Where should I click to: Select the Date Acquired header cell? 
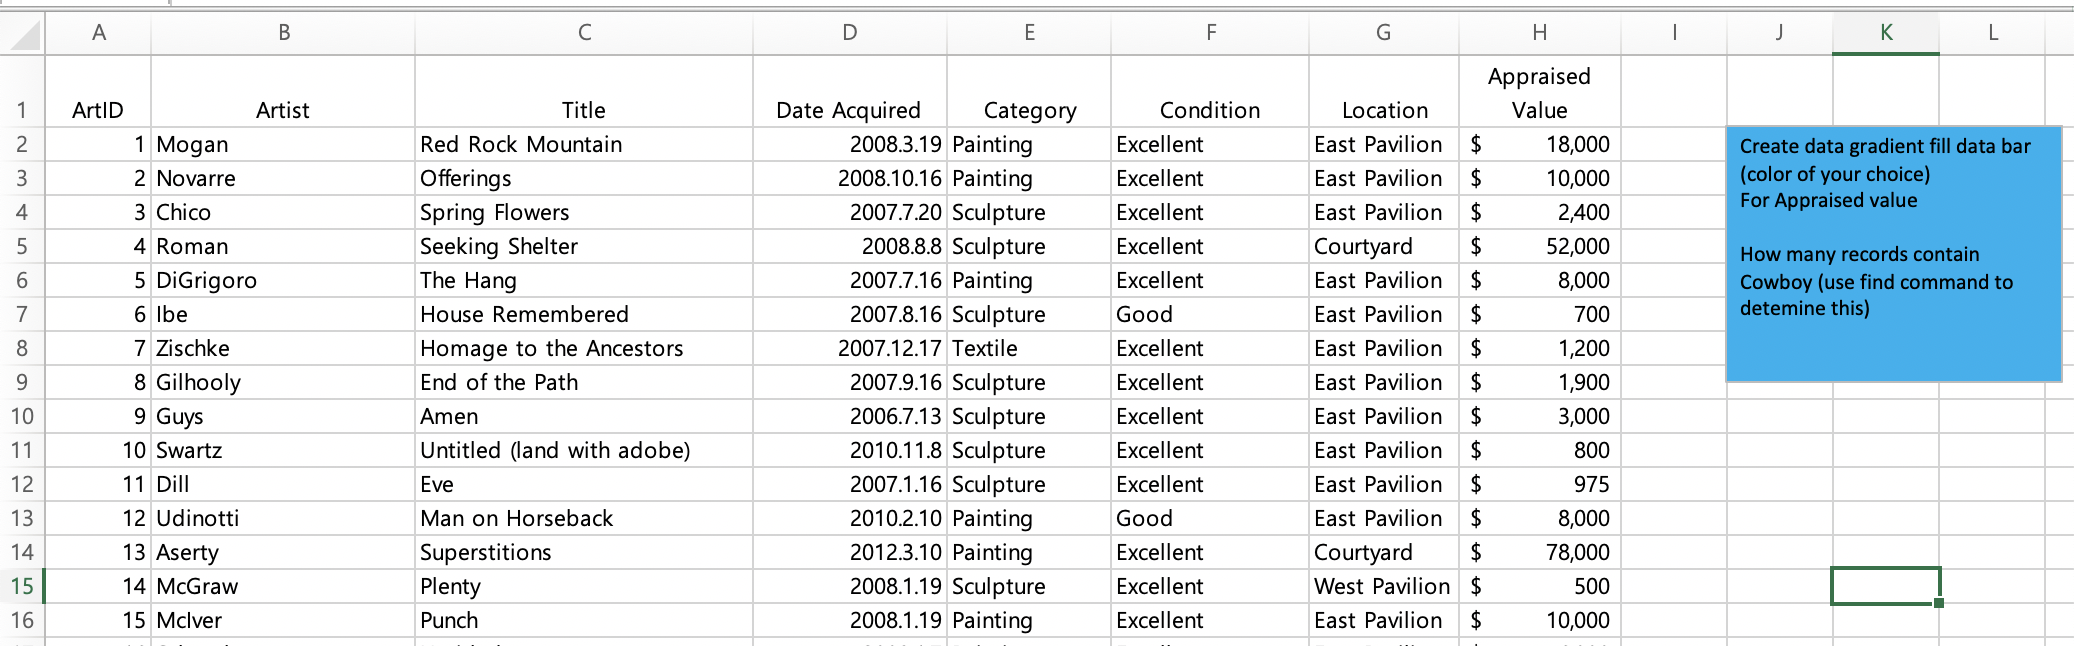(848, 110)
